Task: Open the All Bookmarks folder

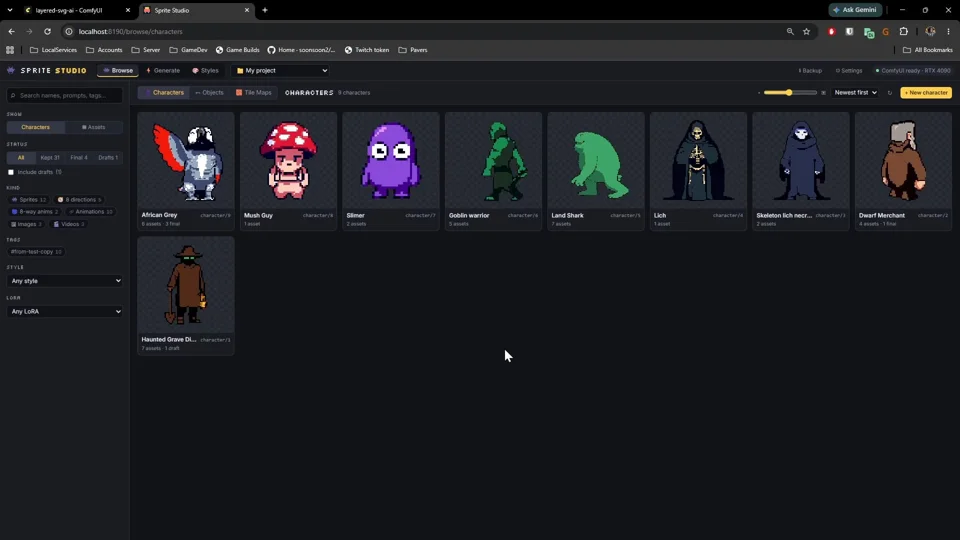Action: pyautogui.click(x=928, y=50)
